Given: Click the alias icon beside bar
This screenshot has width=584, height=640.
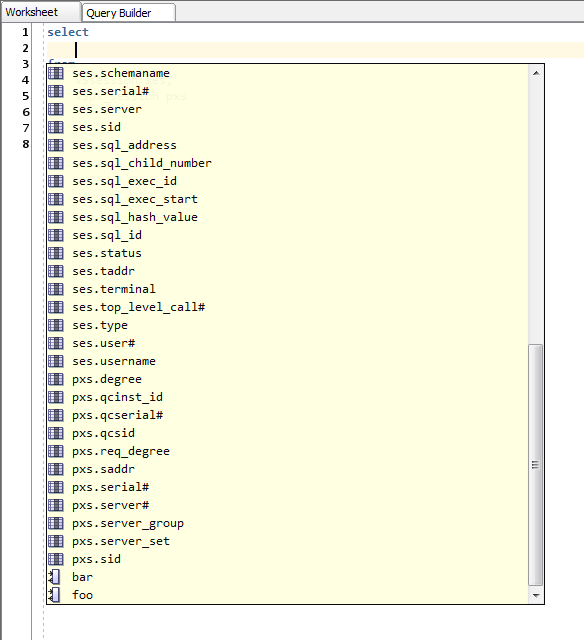Looking at the screenshot, I should tap(54, 577).
